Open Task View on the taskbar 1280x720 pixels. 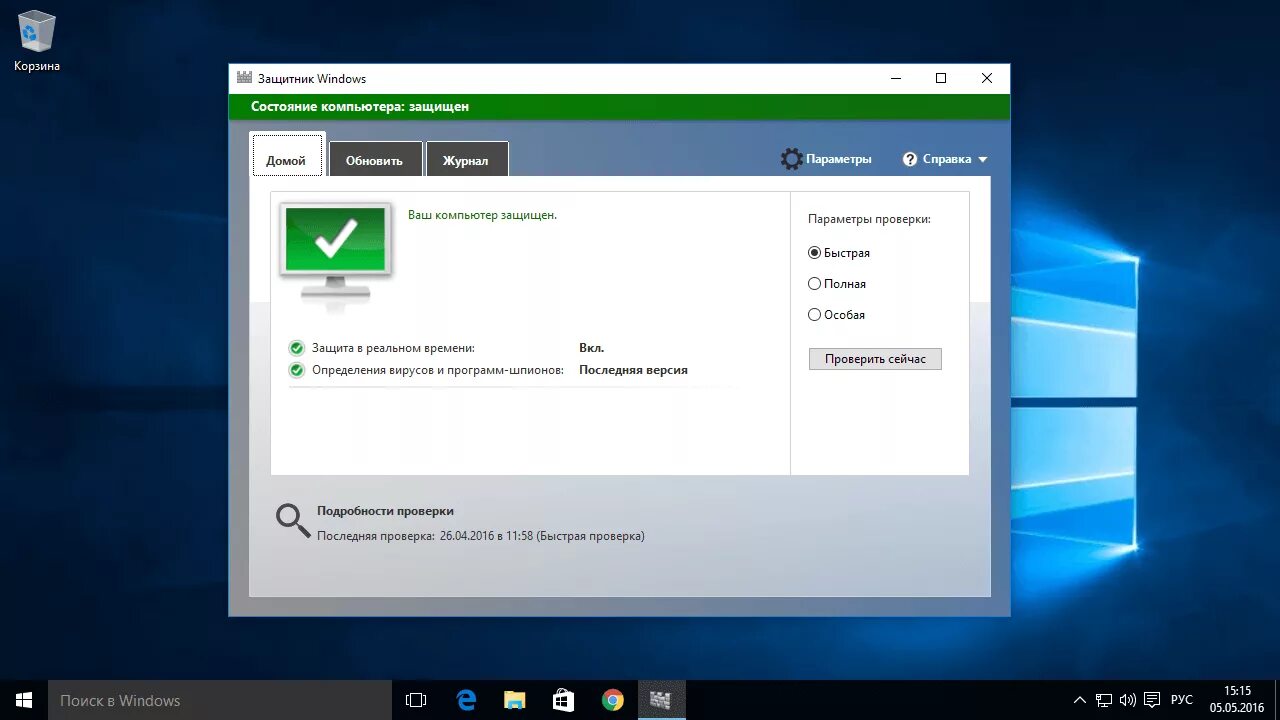(416, 700)
